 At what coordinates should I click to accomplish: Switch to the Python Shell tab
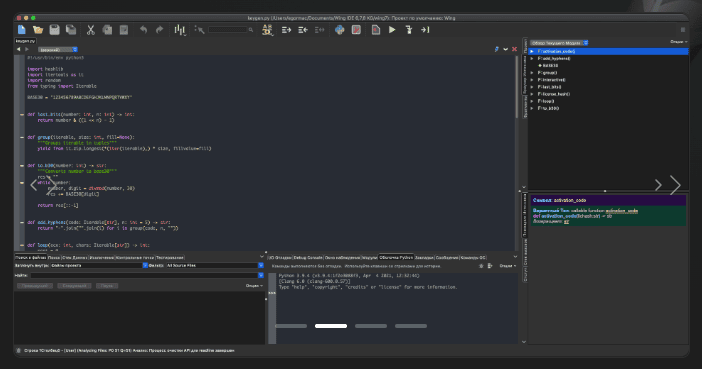click(x=396, y=257)
